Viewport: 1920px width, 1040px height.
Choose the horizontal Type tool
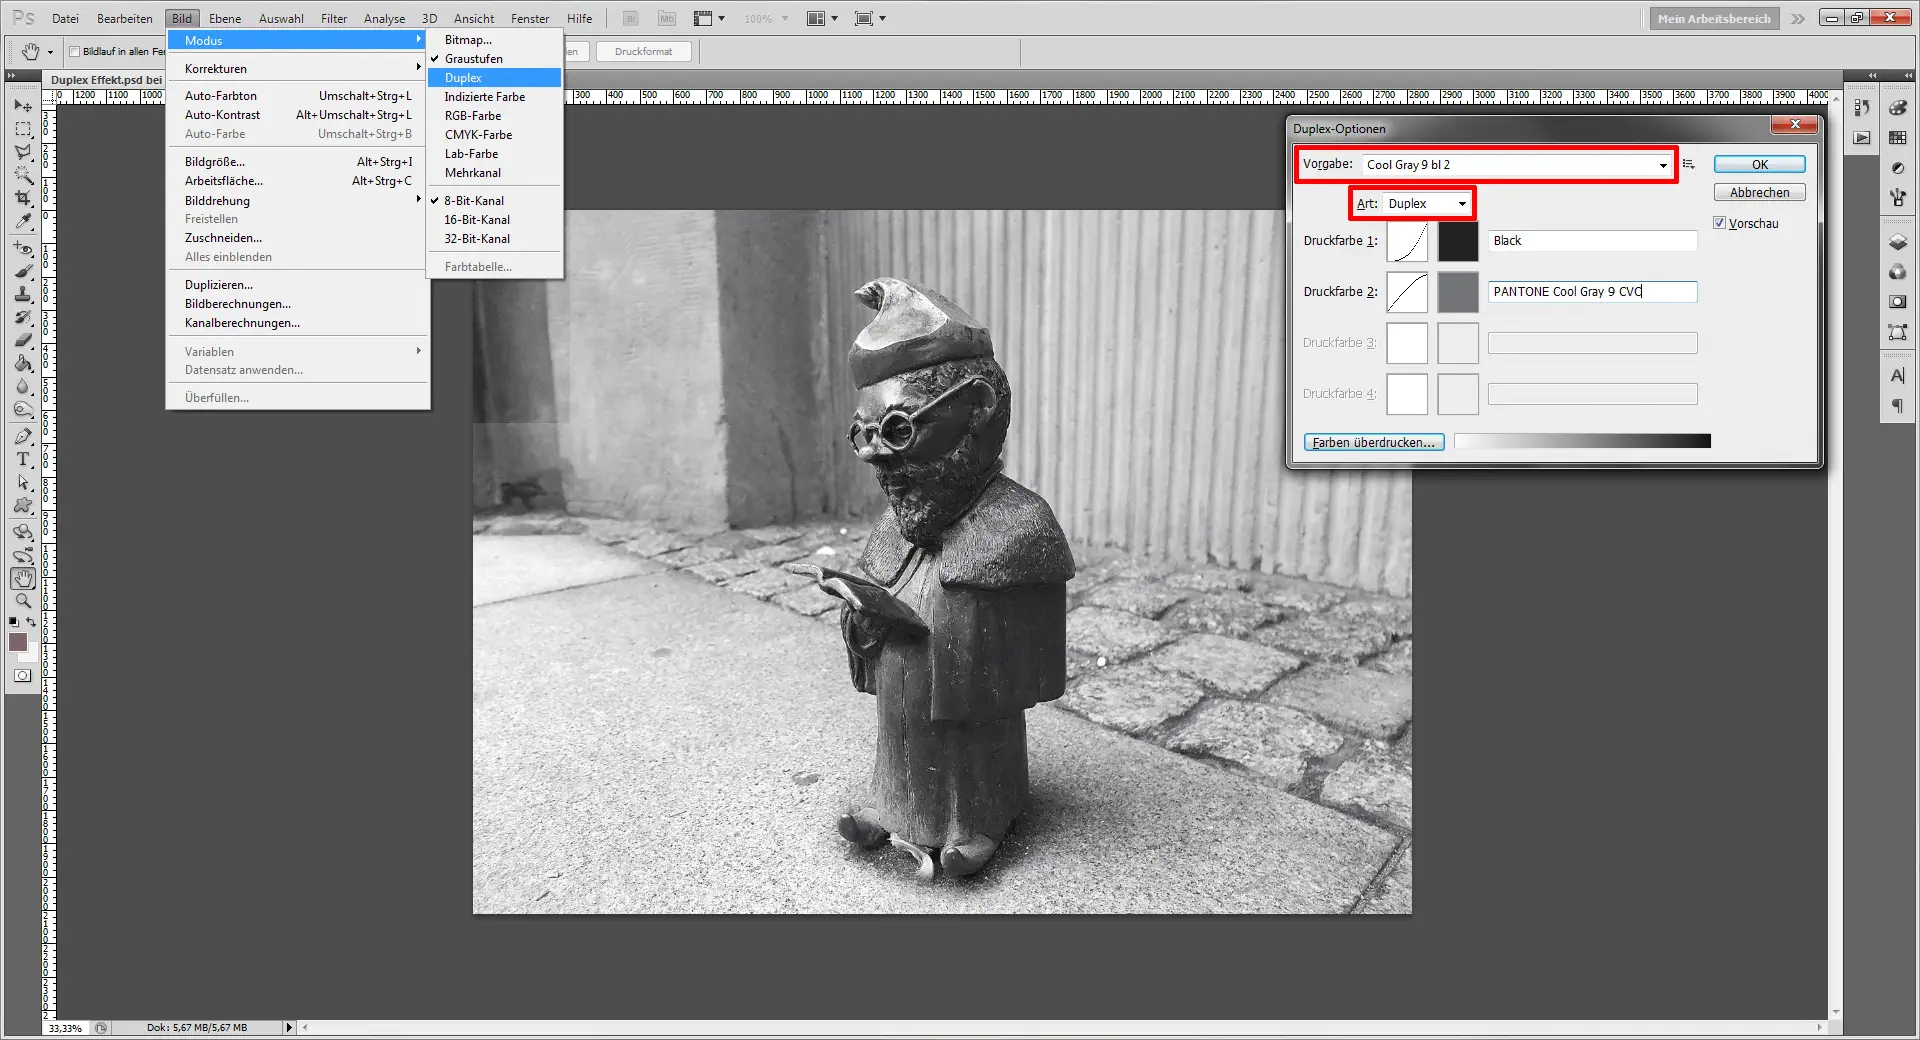tap(23, 460)
